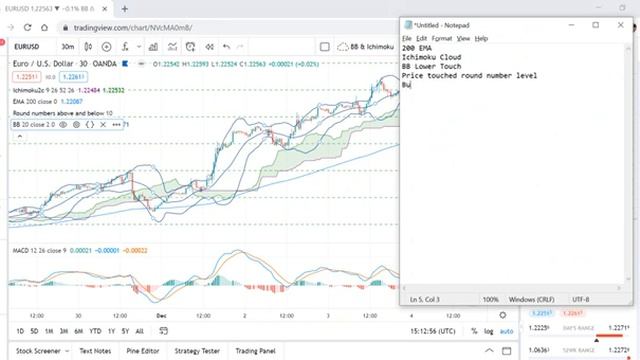Set range to 6M

click(79, 331)
